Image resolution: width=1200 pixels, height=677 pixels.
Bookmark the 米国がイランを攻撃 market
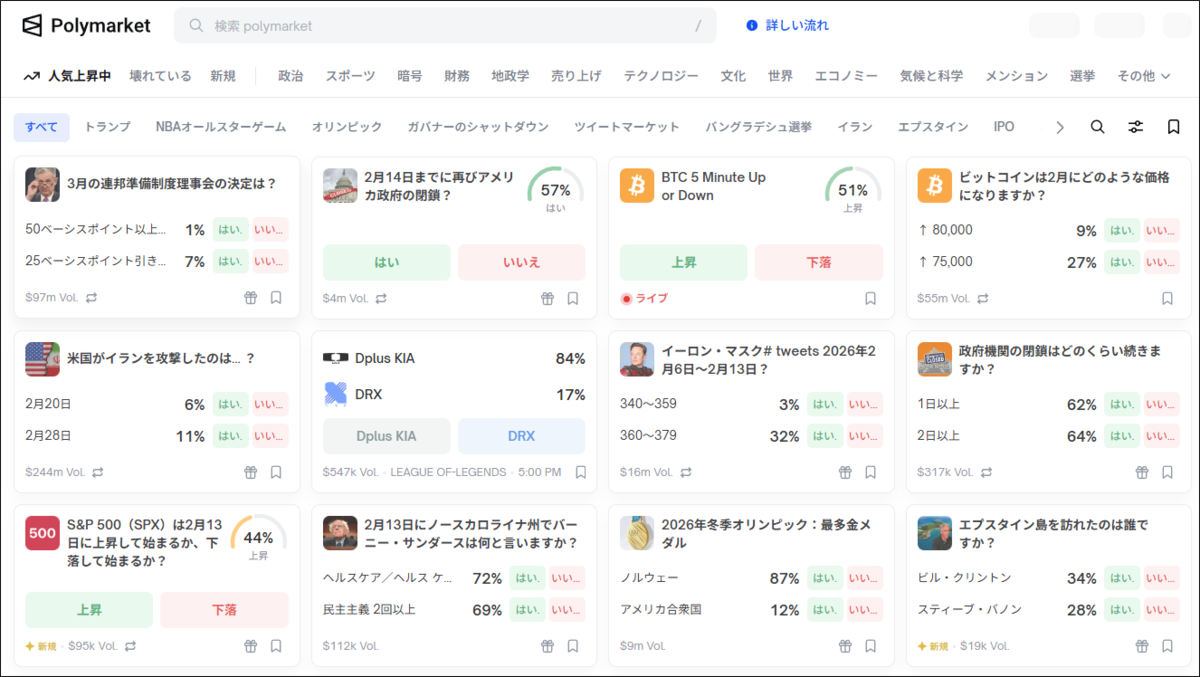[x=276, y=472]
